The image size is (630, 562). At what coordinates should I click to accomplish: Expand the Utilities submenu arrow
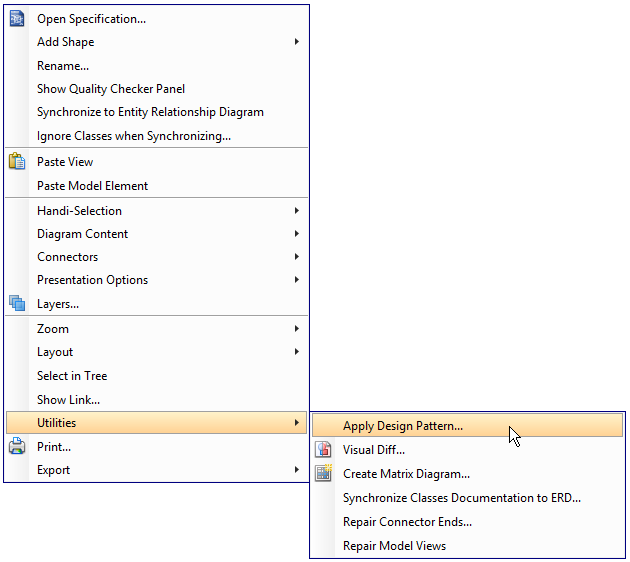297,423
